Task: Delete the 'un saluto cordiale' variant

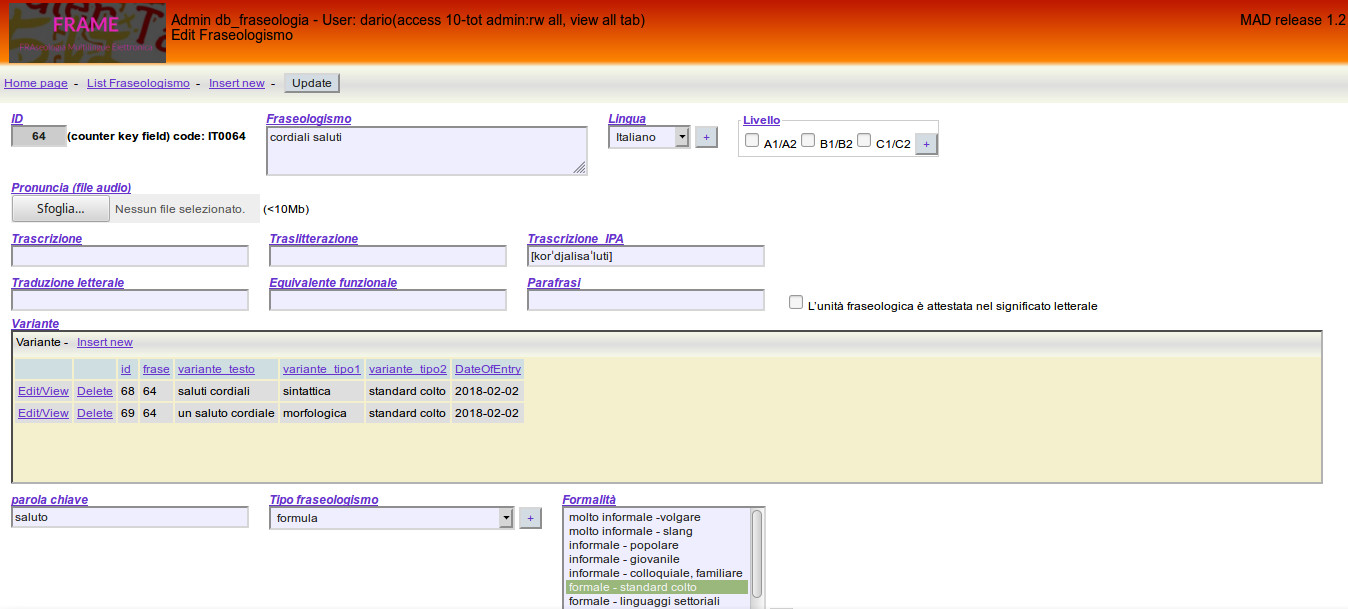Action: coord(95,413)
